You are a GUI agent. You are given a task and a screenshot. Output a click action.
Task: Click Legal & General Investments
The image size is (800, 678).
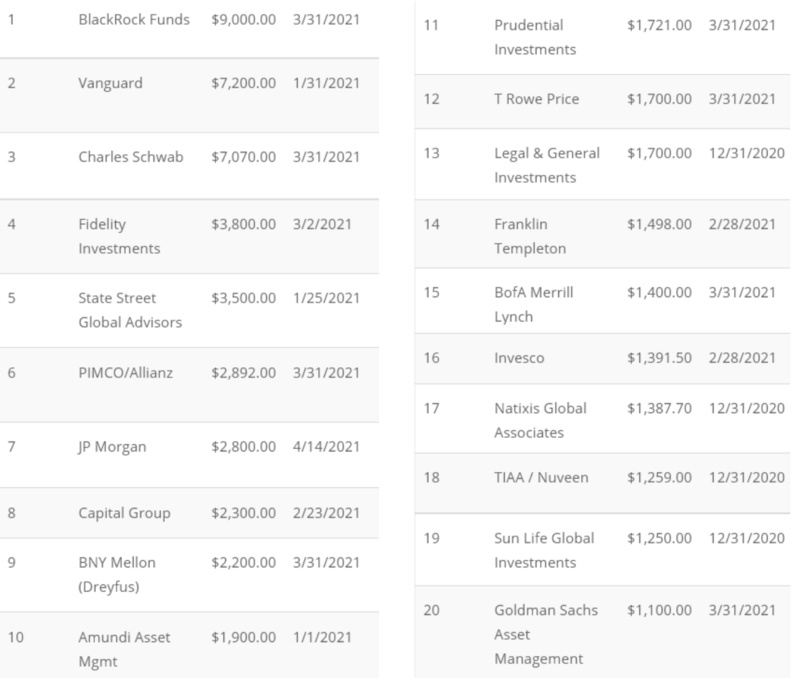pyautogui.click(x=547, y=165)
